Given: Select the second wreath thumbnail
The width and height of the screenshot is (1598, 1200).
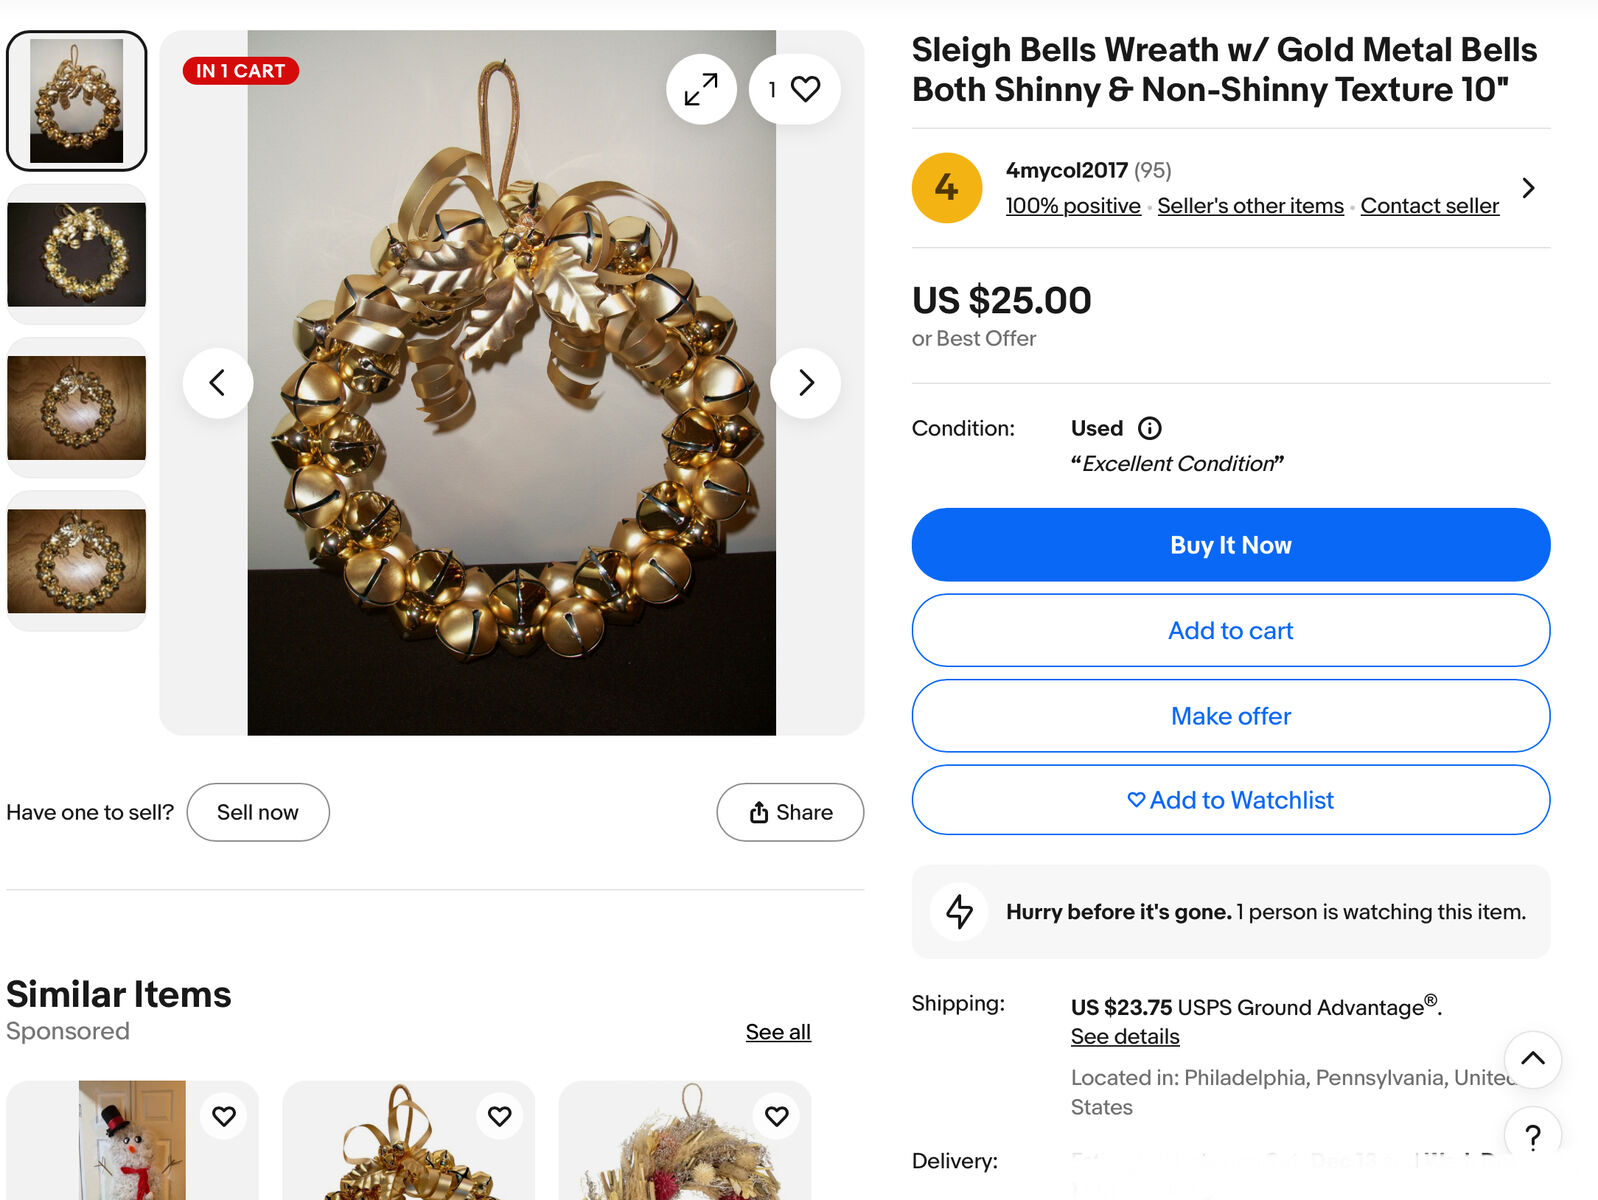Looking at the screenshot, I should coord(77,254).
